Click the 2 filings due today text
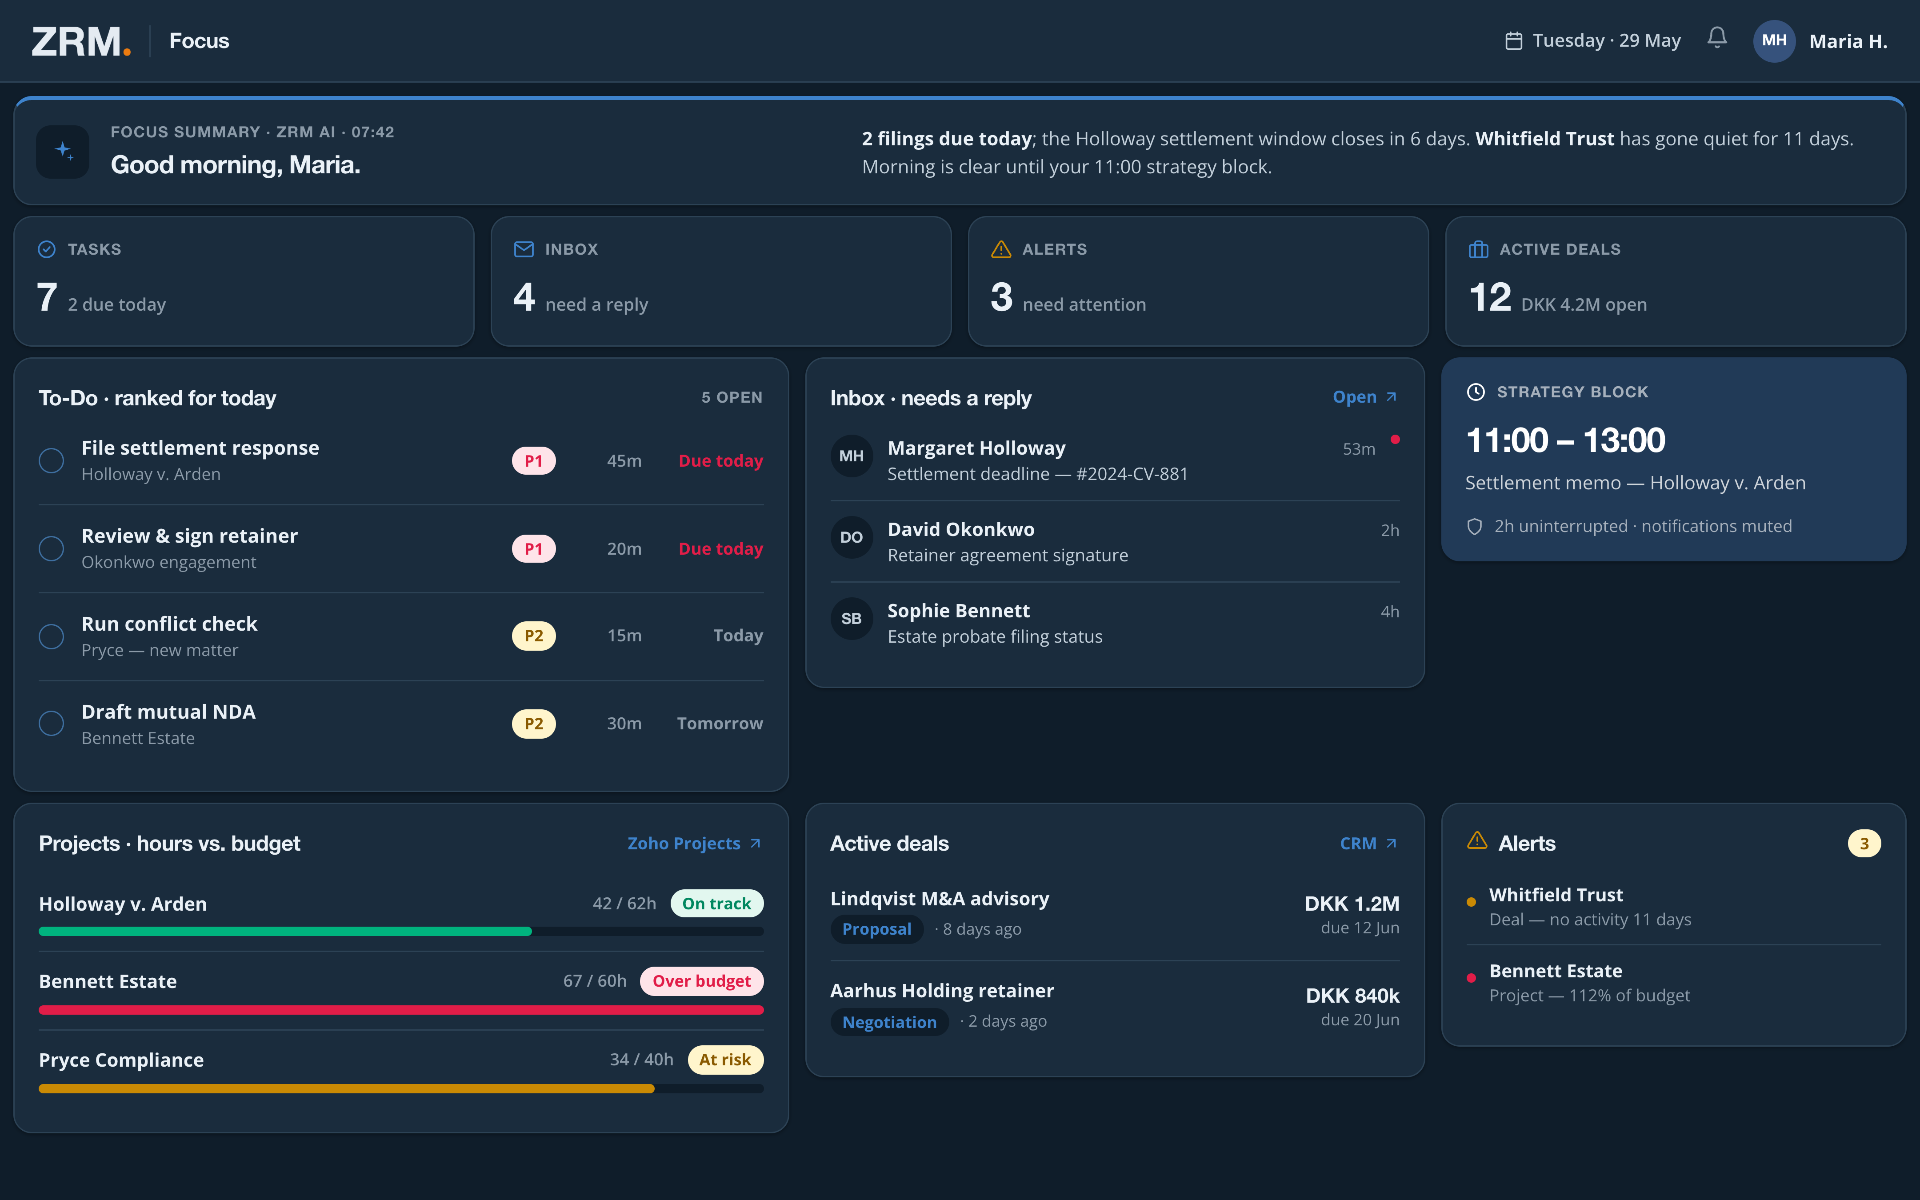The image size is (1920, 1200). coord(946,138)
